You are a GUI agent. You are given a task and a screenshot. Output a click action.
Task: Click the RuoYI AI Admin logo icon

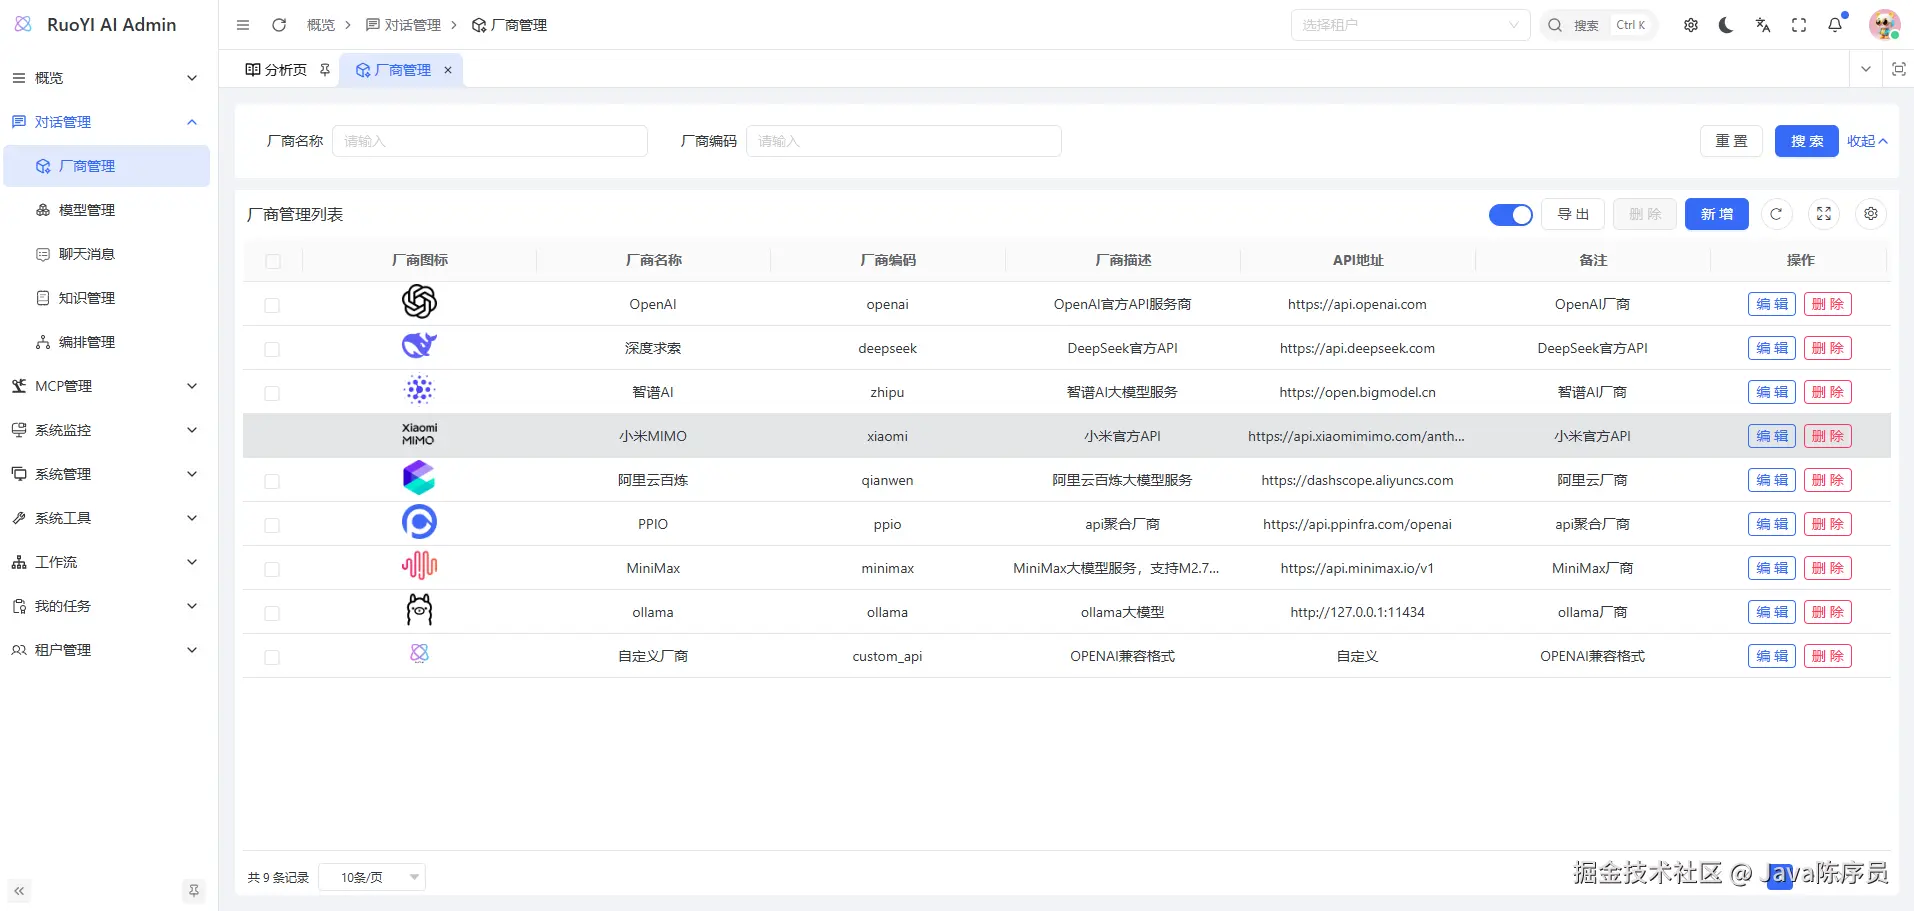tap(23, 24)
